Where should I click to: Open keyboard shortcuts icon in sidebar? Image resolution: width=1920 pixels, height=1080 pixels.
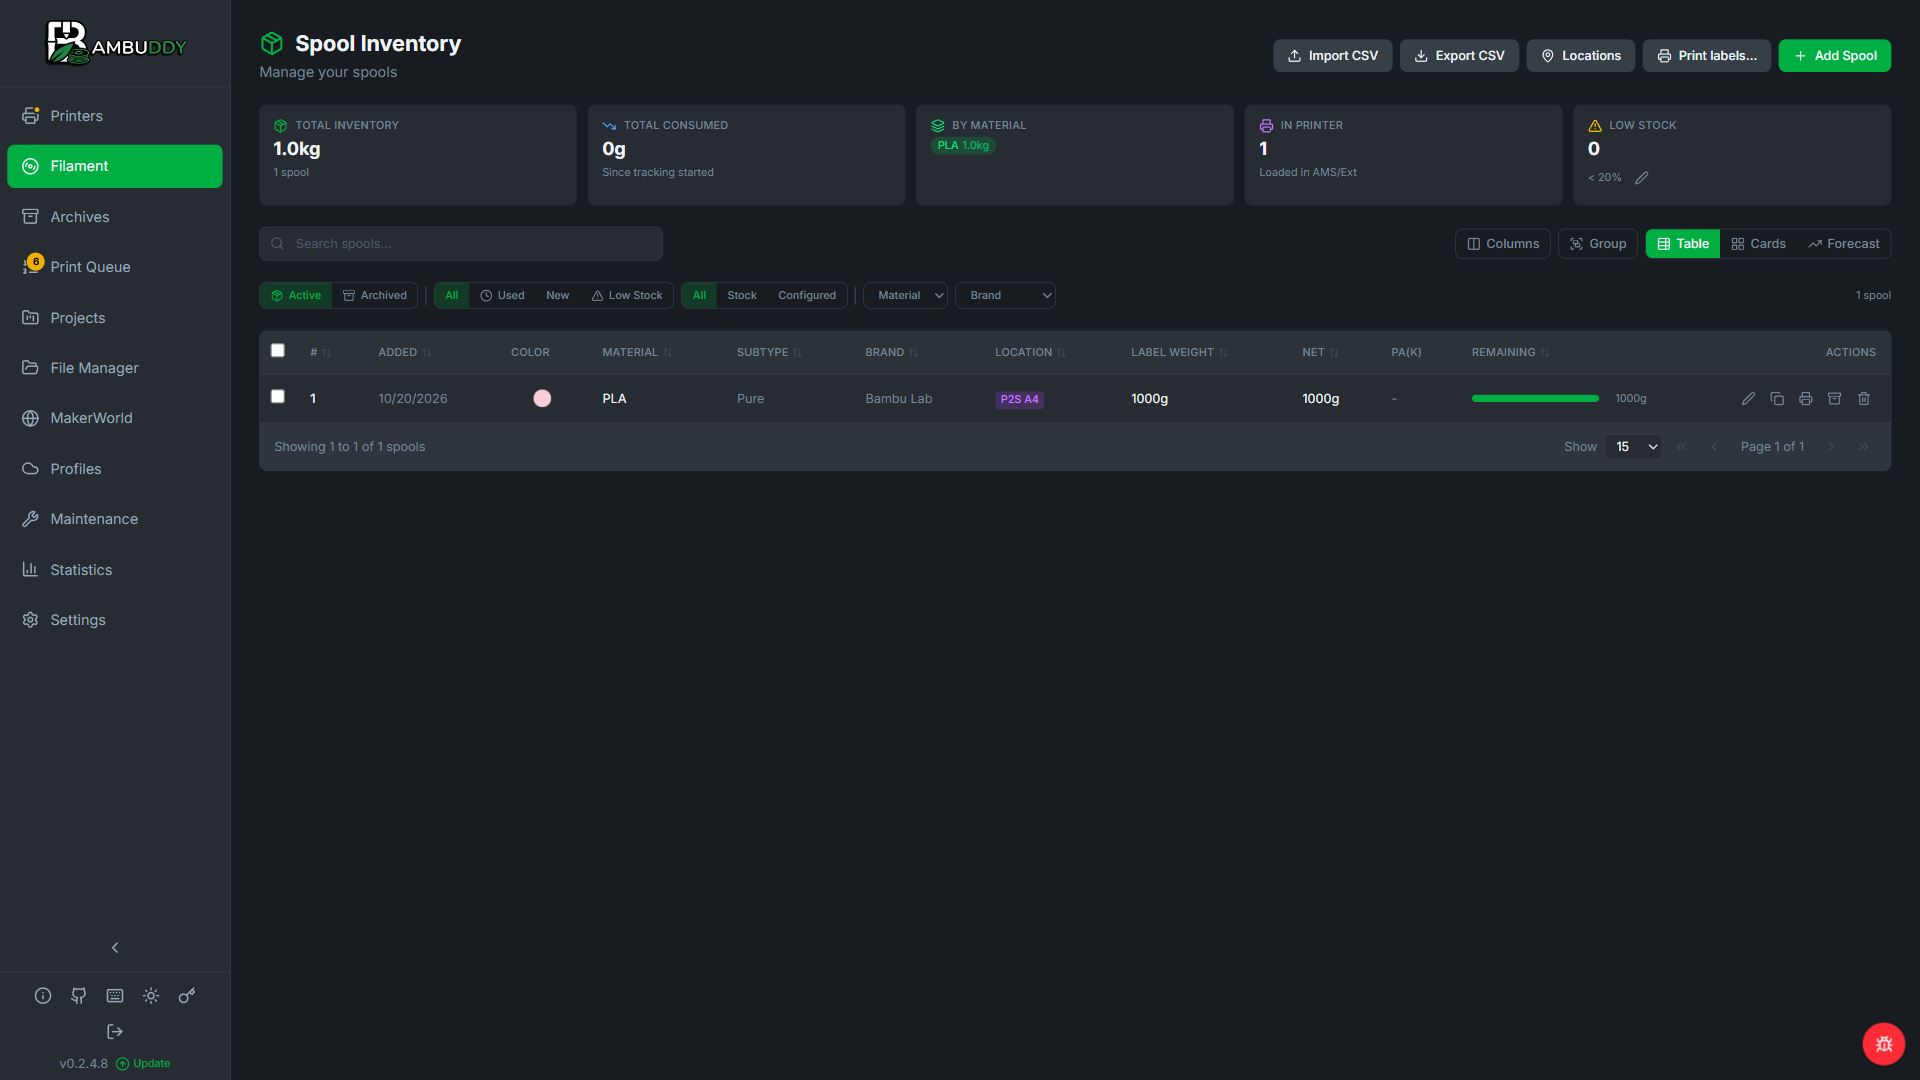coord(115,996)
